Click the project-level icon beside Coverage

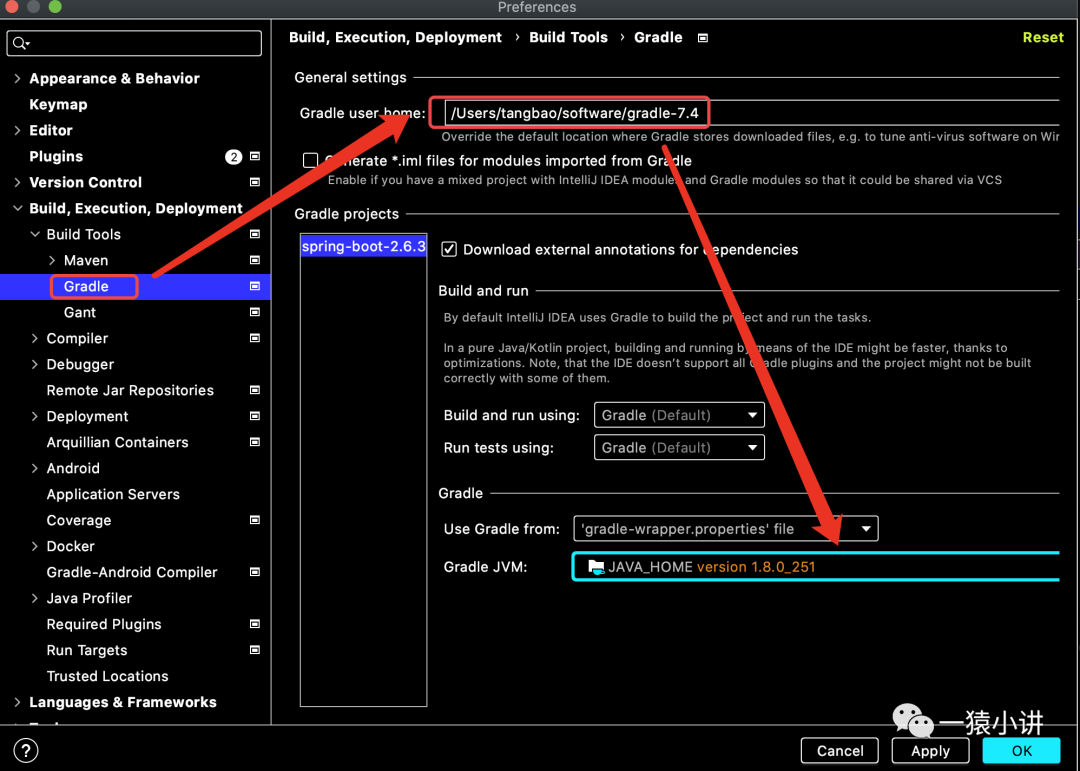coord(255,520)
